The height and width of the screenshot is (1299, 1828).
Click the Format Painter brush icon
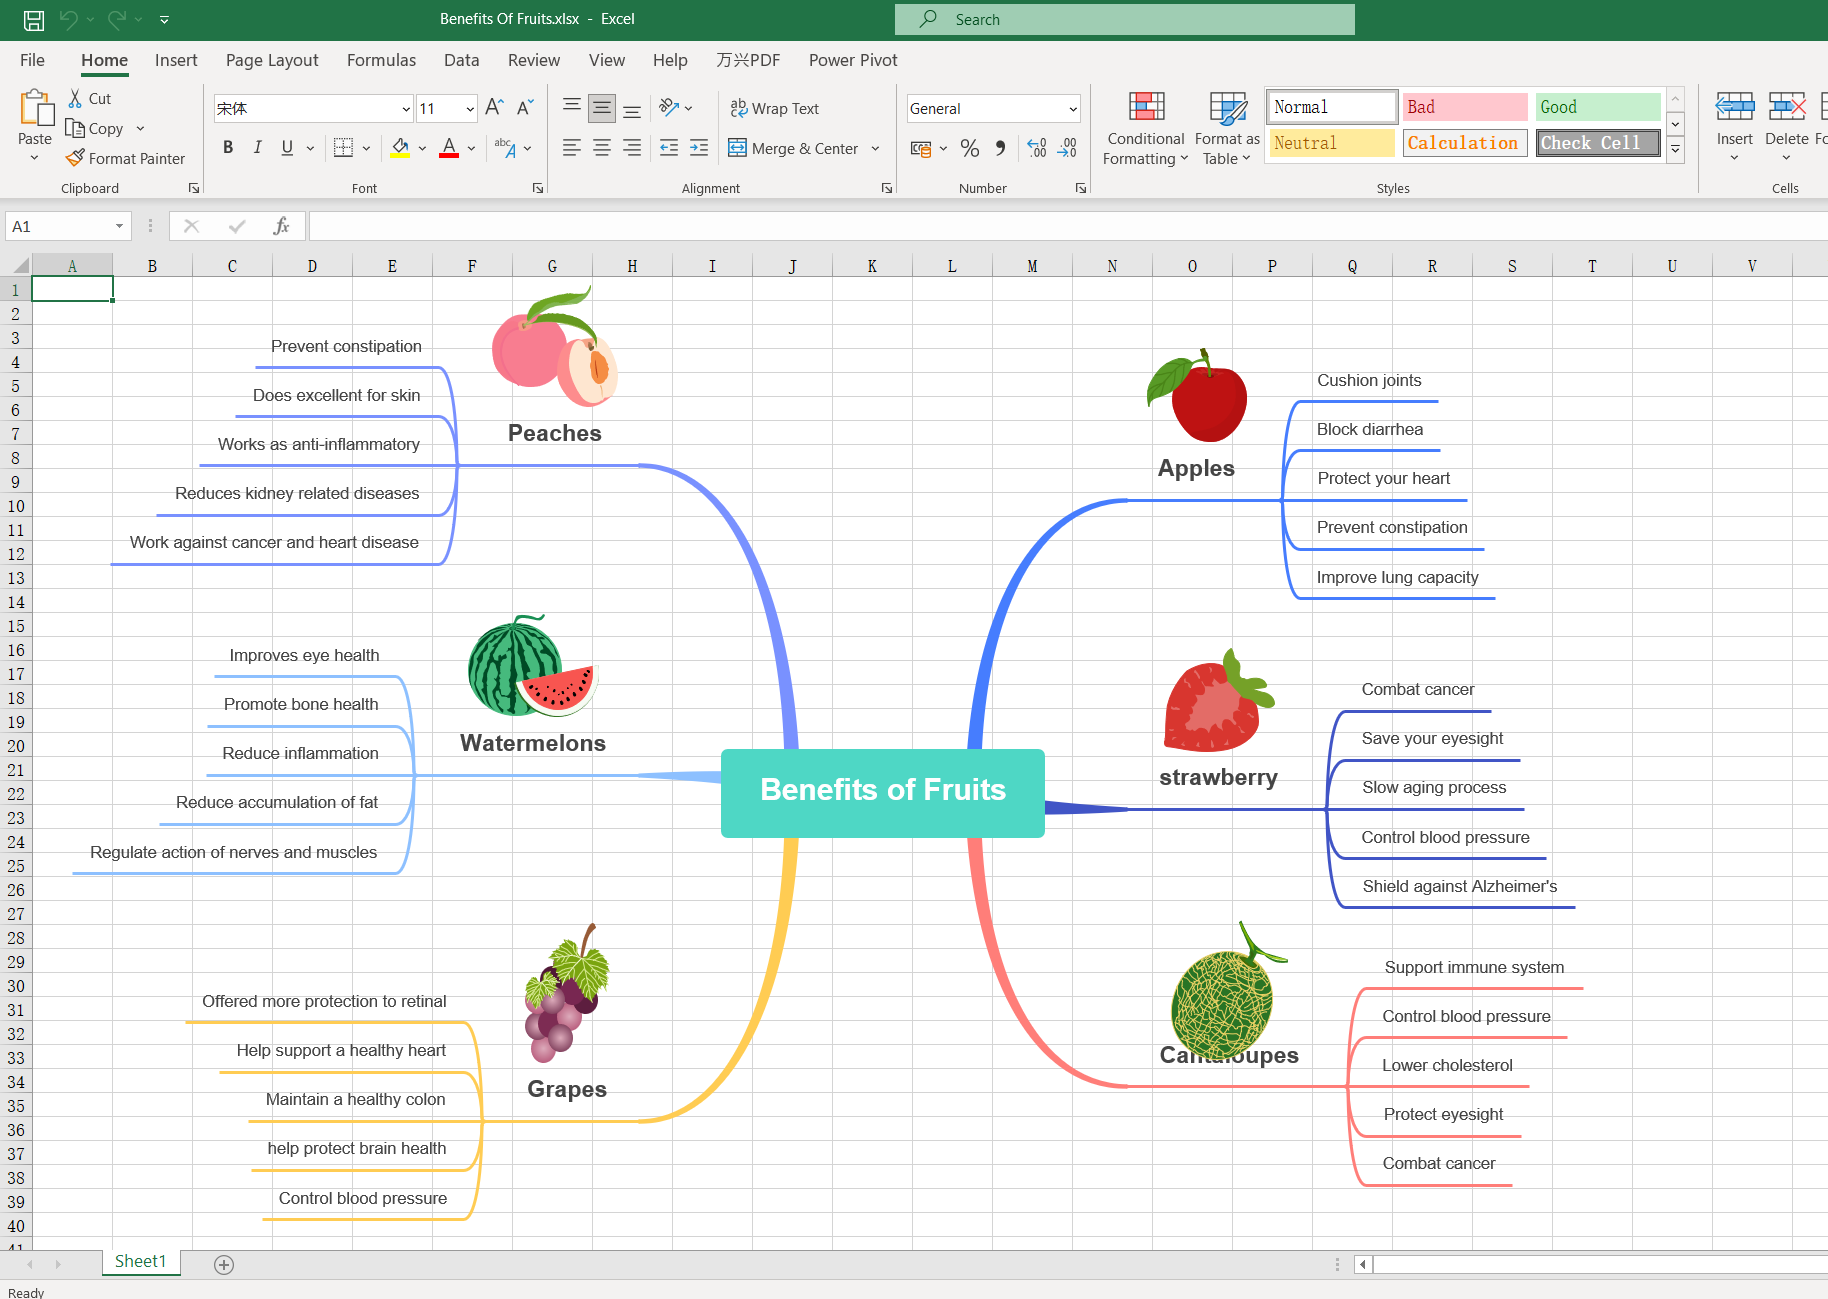(x=75, y=158)
